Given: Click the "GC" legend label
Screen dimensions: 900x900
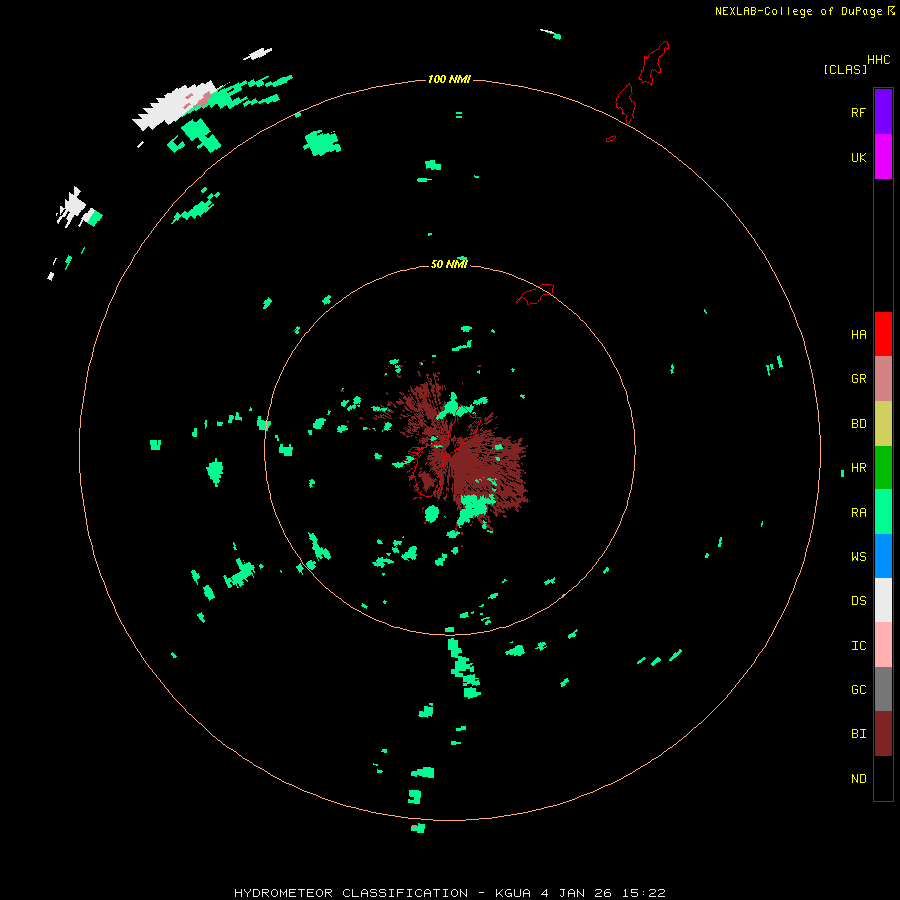Looking at the screenshot, I should pyautogui.click(x=858, y=690).
